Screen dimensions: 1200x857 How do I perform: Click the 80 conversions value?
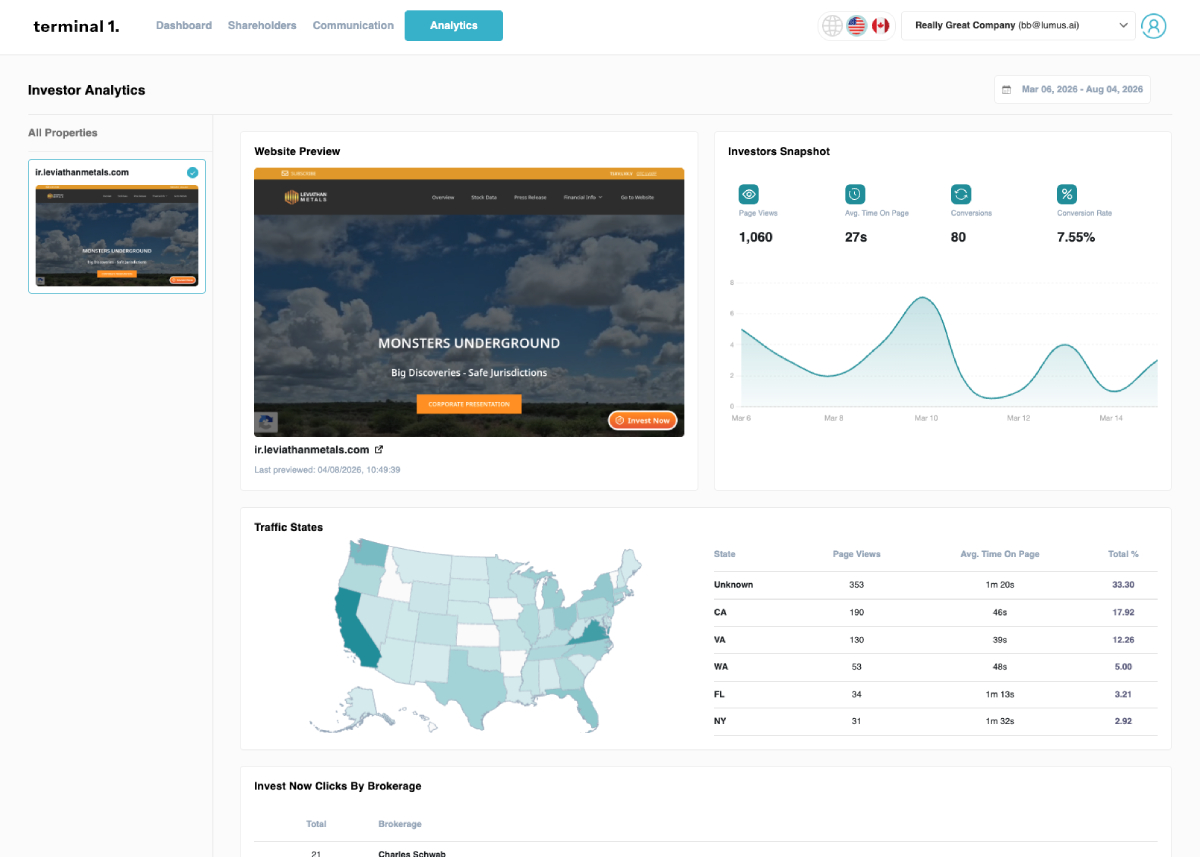tap(959, 238)
